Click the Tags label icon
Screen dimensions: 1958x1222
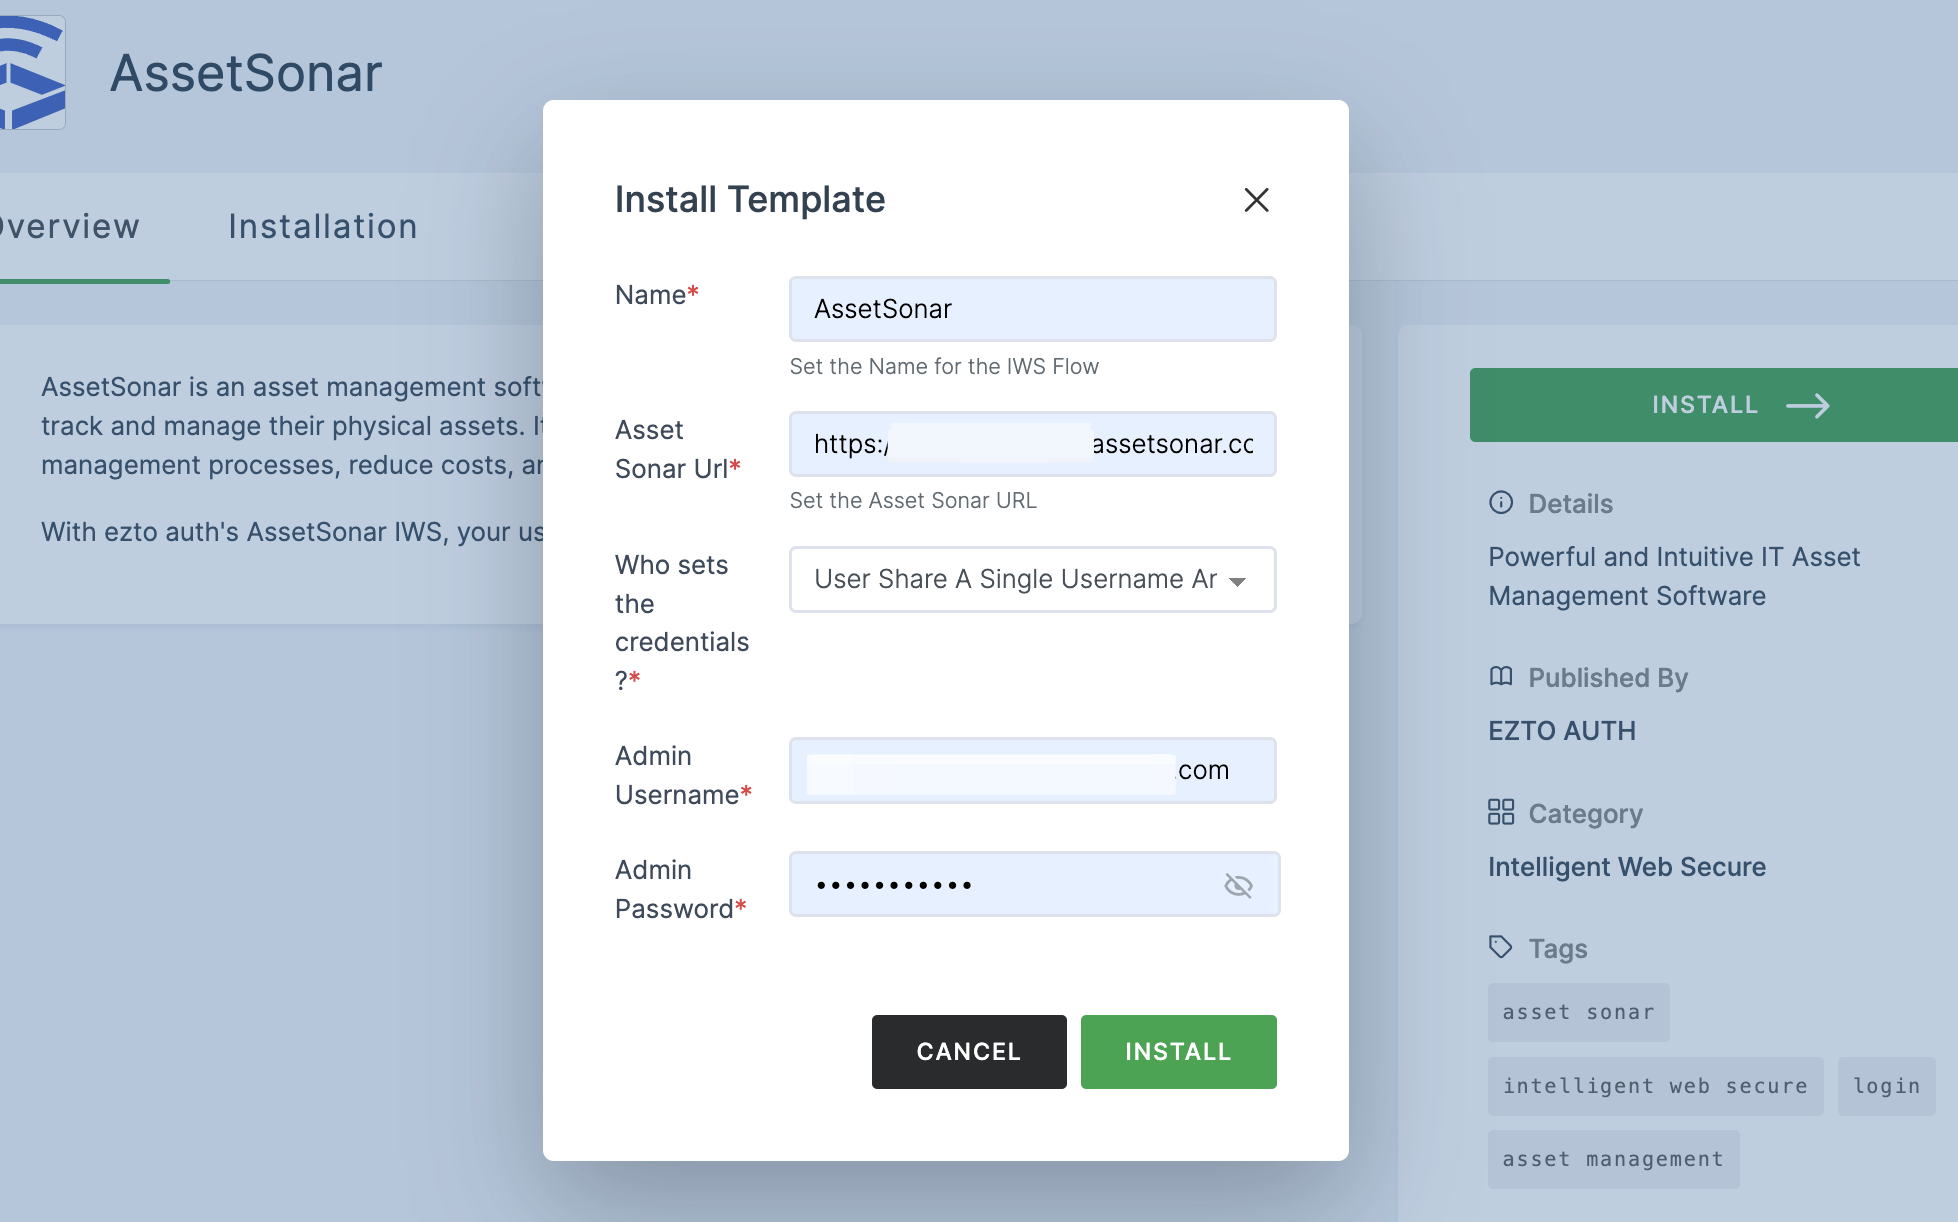pyautogui.click(x=1501, y=947)
